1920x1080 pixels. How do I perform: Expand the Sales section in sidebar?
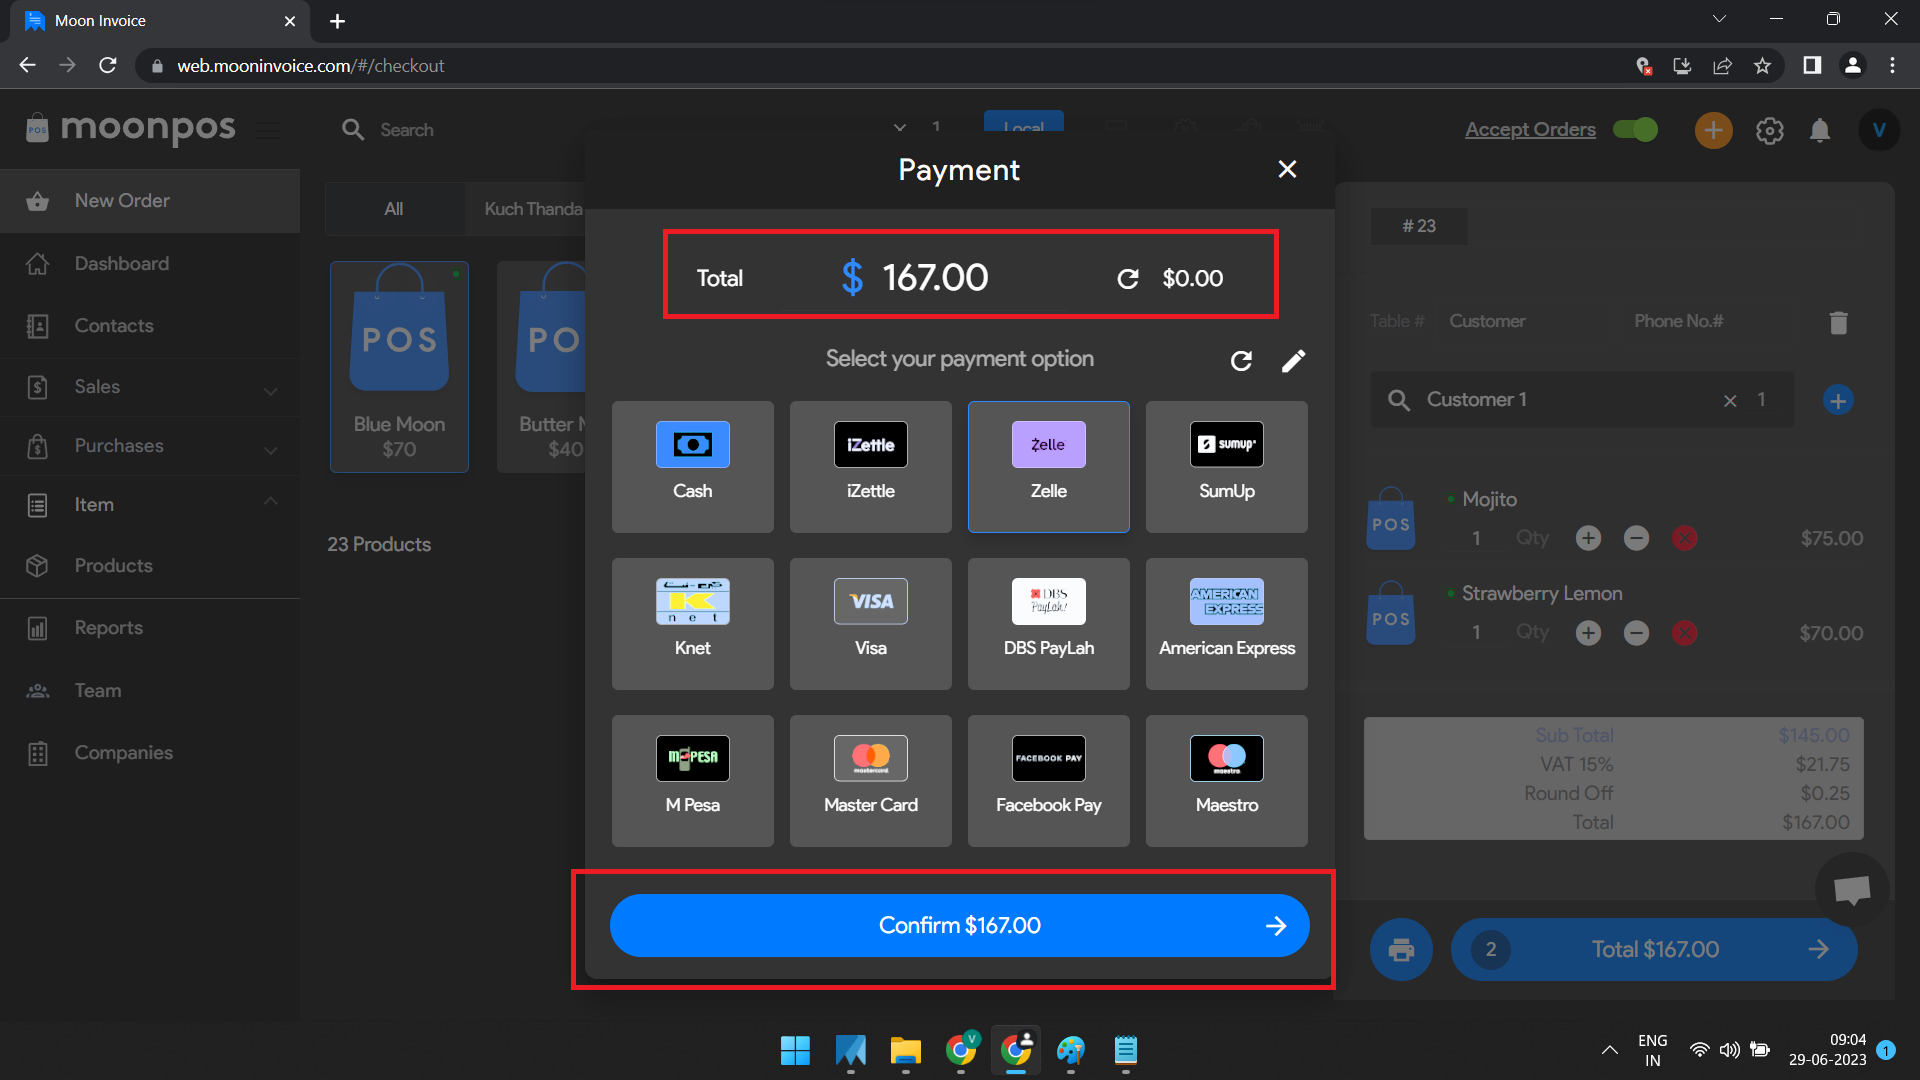151,387
